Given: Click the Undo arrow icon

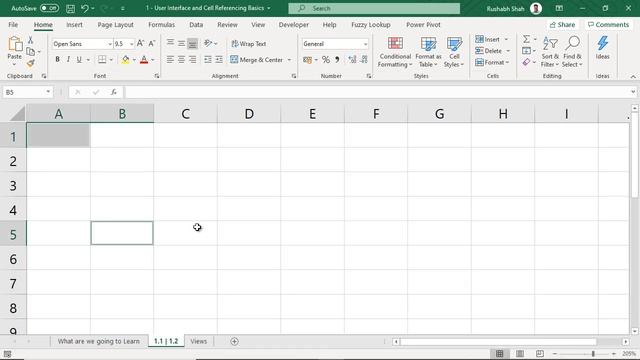Looking at the screenshot, I should [x=84, y=8].
